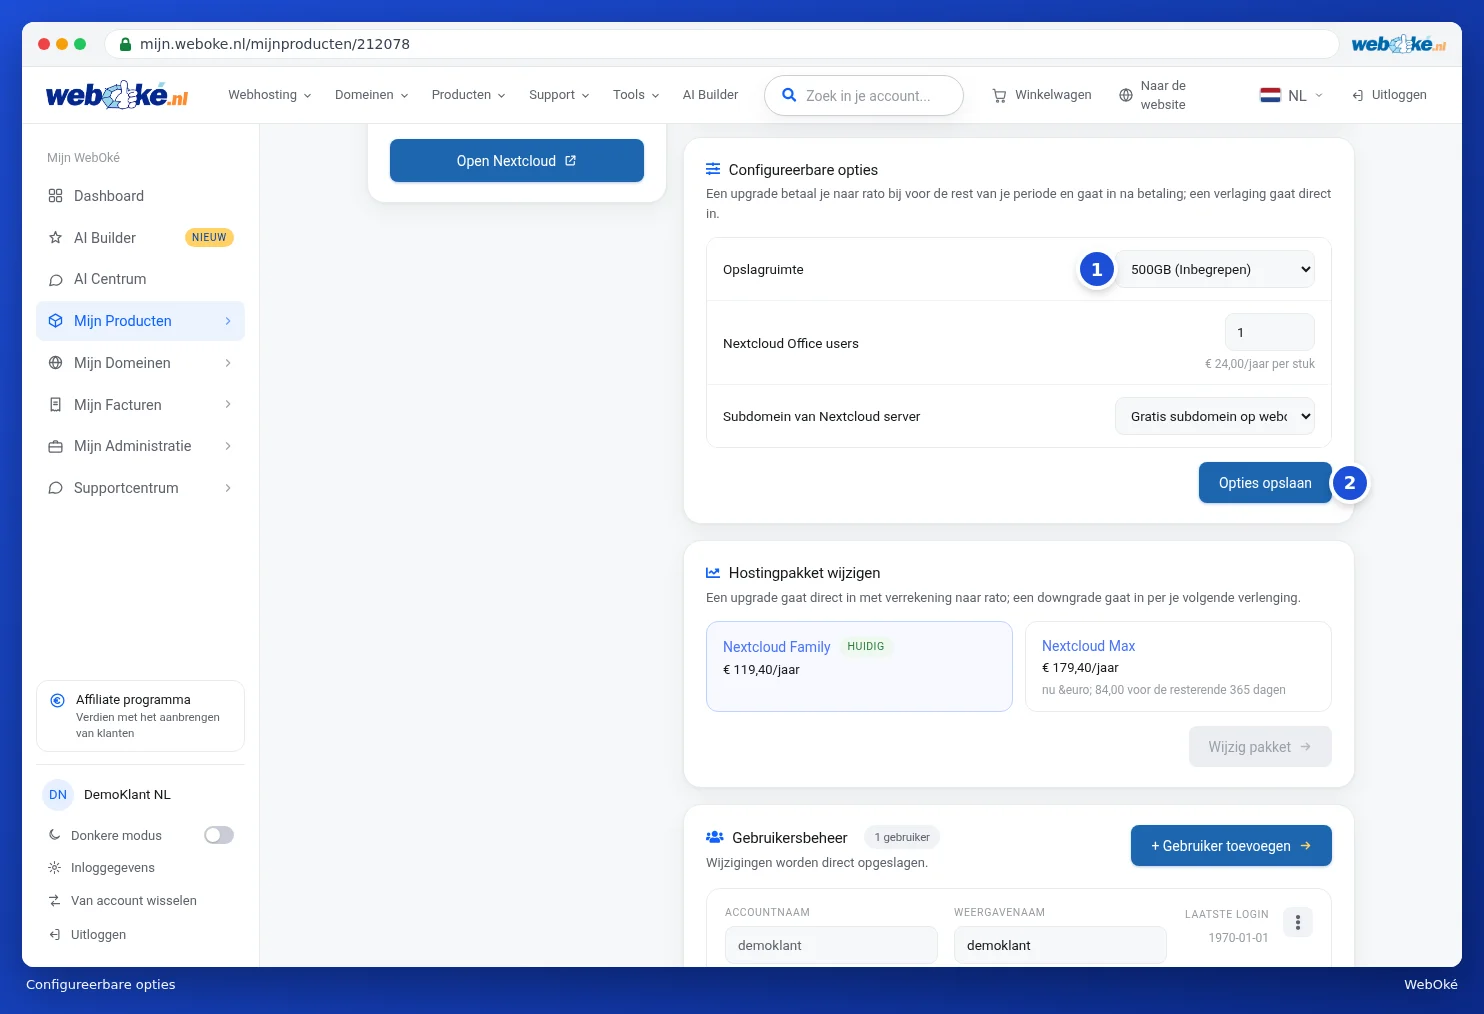This screenshot has width=1484, height=1014.
Task: Click the Winkelwagen link
Action: pyautogui.click(x=1042, y=95)
